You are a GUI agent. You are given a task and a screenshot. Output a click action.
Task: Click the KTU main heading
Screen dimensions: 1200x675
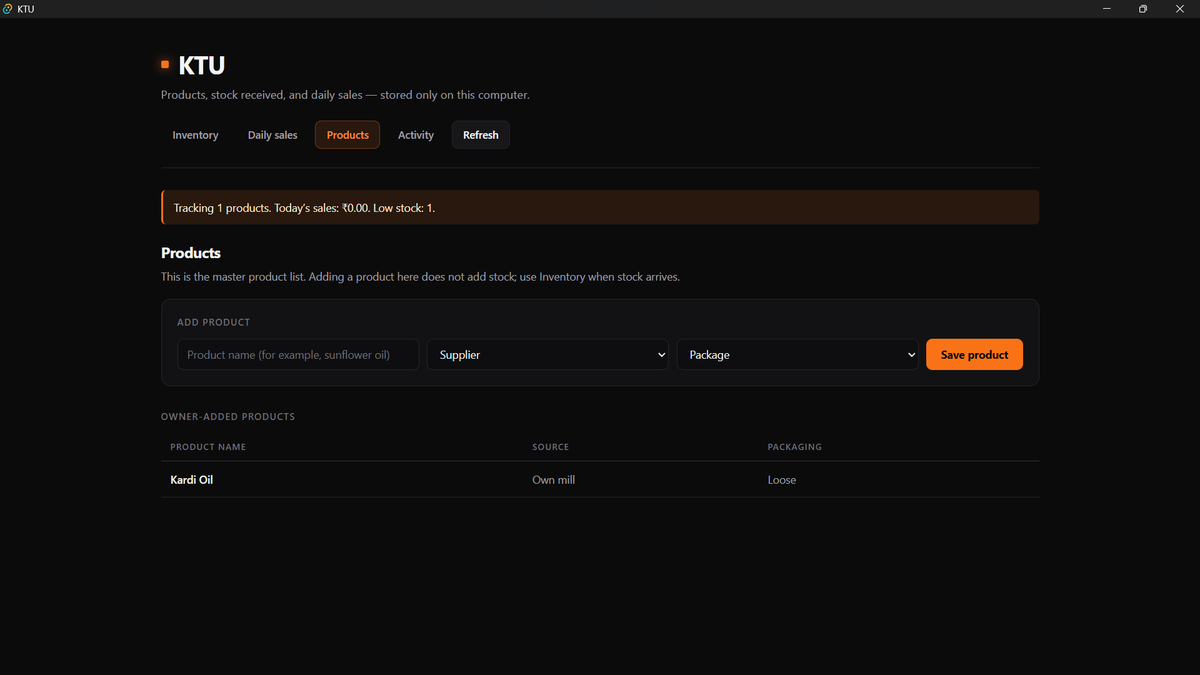pyautogui.click(x=201, y=66)
